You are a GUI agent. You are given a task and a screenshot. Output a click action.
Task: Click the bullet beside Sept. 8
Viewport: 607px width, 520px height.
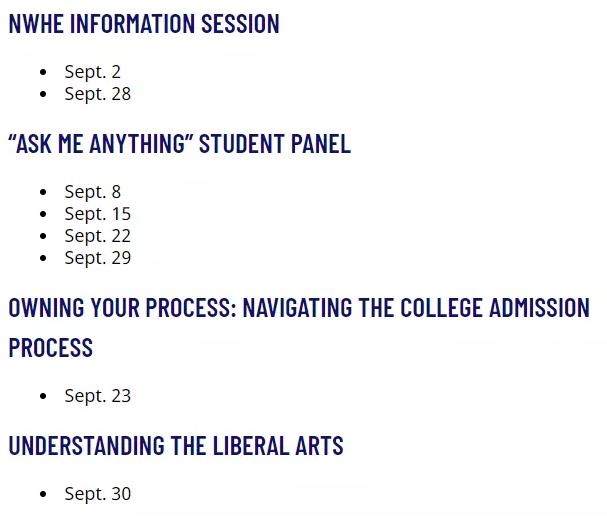click(43, 192)
